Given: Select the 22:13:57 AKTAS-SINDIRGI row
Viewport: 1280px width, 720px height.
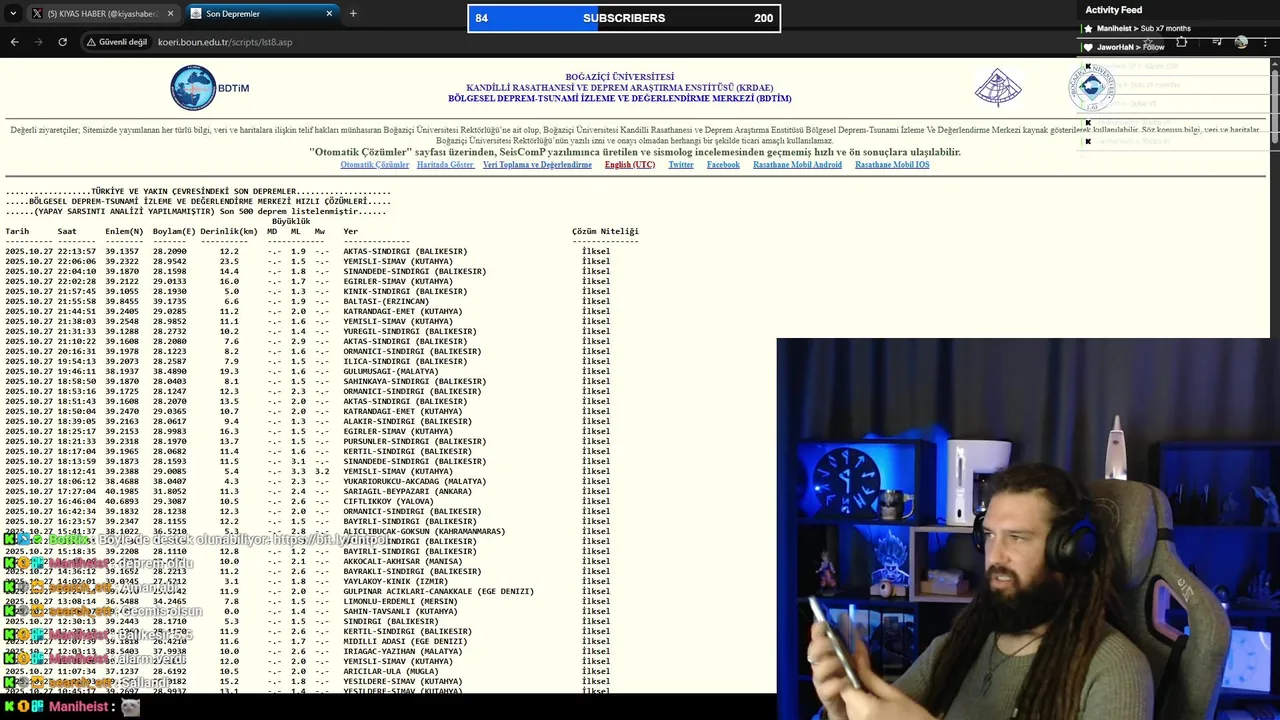Looking at the screenshot, I should coord(307,251).
